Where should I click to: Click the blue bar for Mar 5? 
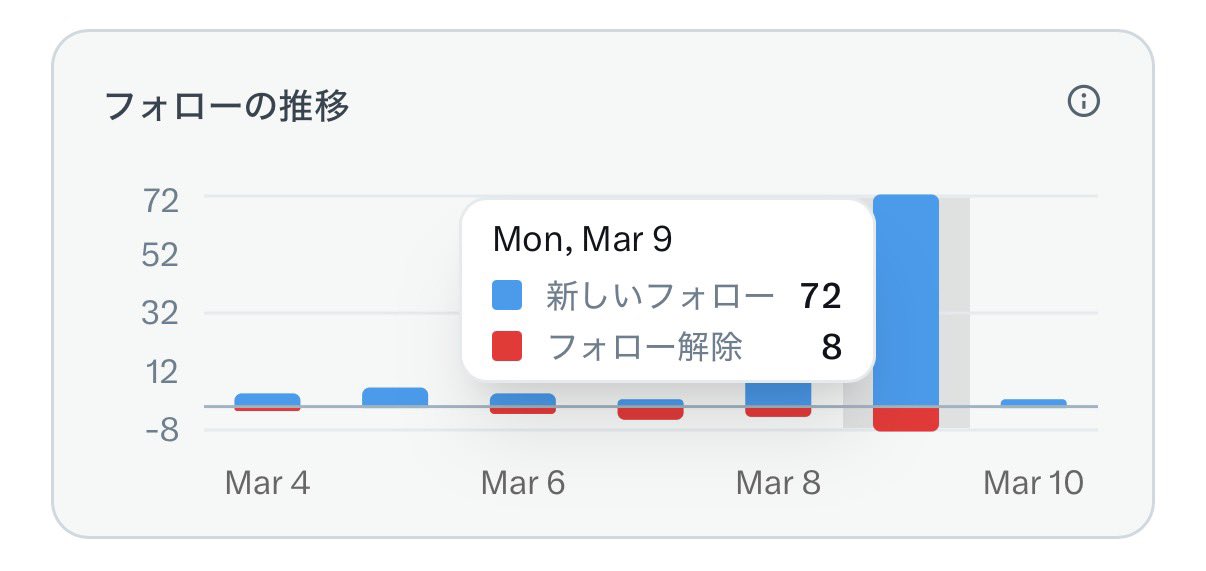[395, 397]
